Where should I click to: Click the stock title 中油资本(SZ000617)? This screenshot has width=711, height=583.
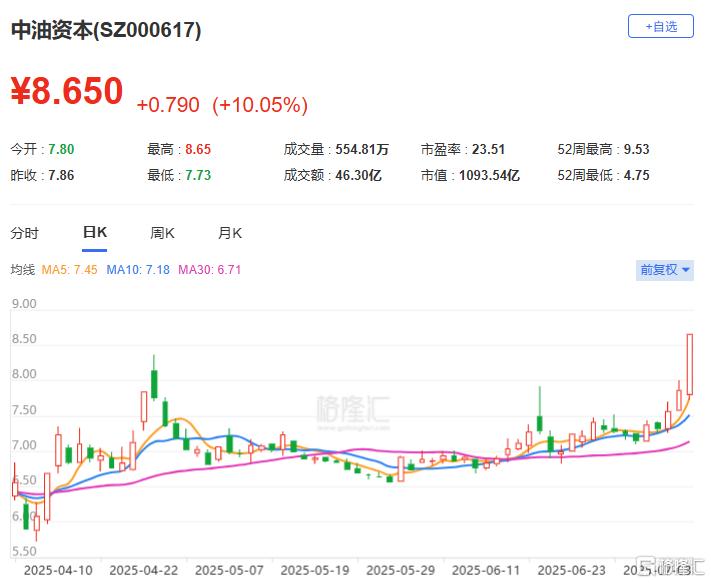tap(106, 31)
